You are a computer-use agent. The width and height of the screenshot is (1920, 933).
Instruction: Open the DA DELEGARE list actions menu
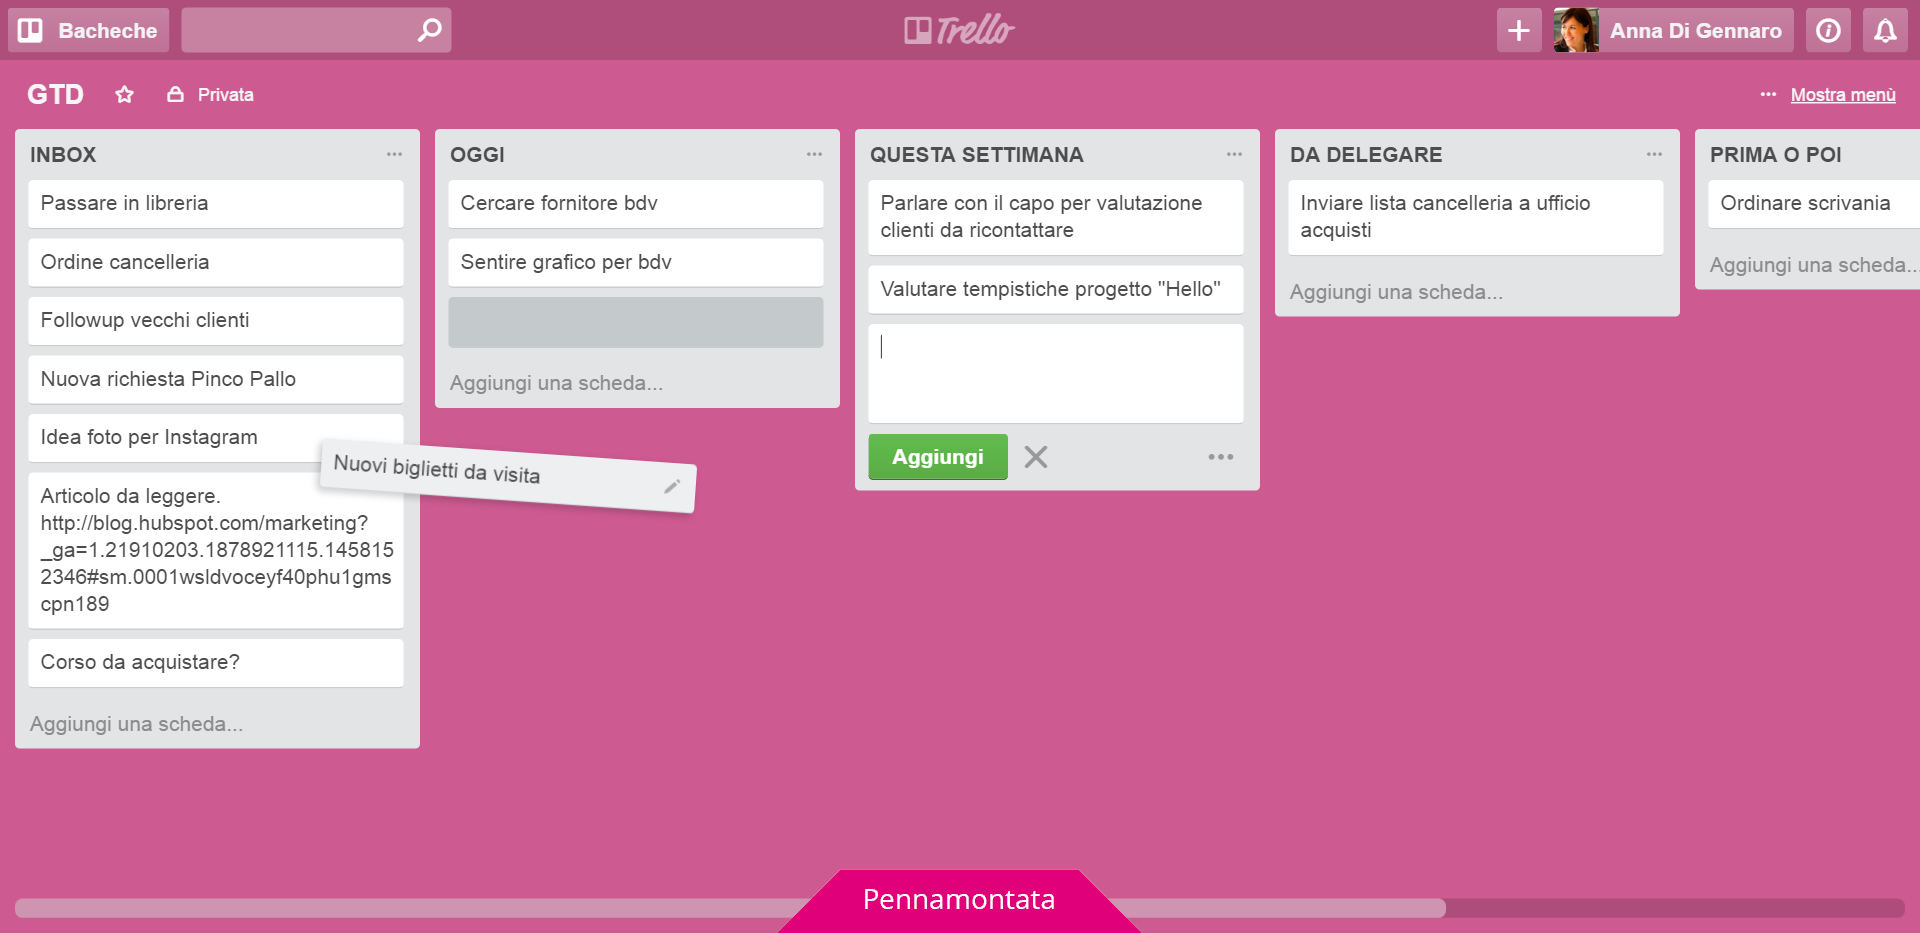click(x=1652, y=153)
